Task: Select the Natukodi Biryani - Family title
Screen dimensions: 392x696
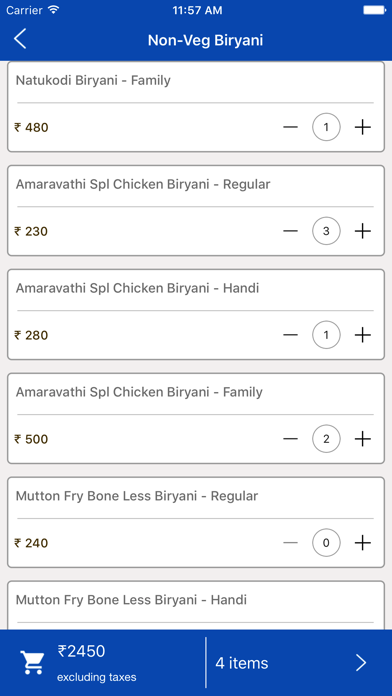Action: [93, 81]
